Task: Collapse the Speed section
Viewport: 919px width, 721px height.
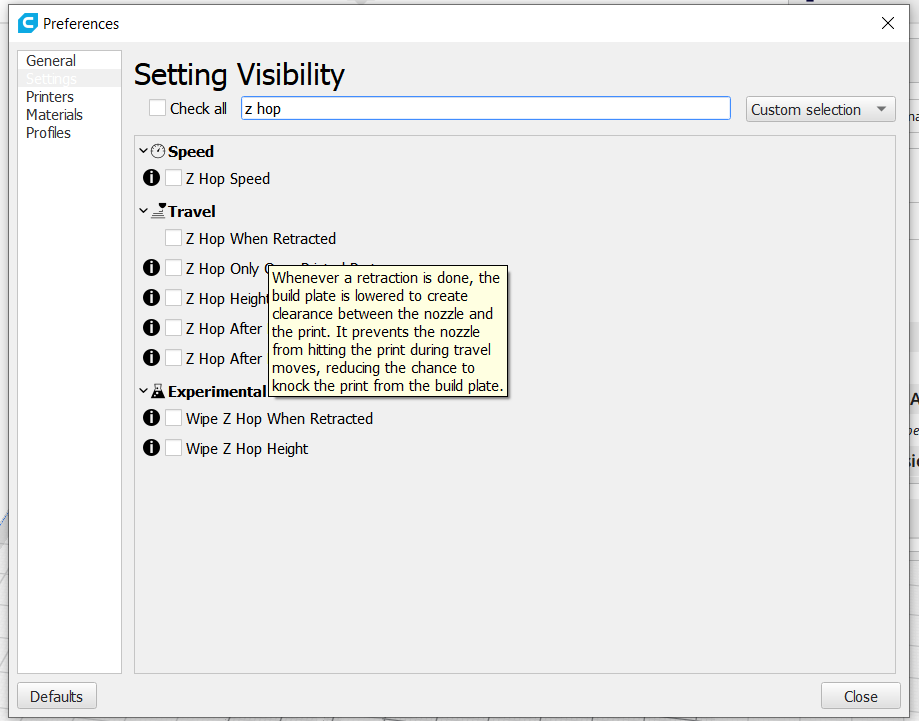Action: click(143, 152)
